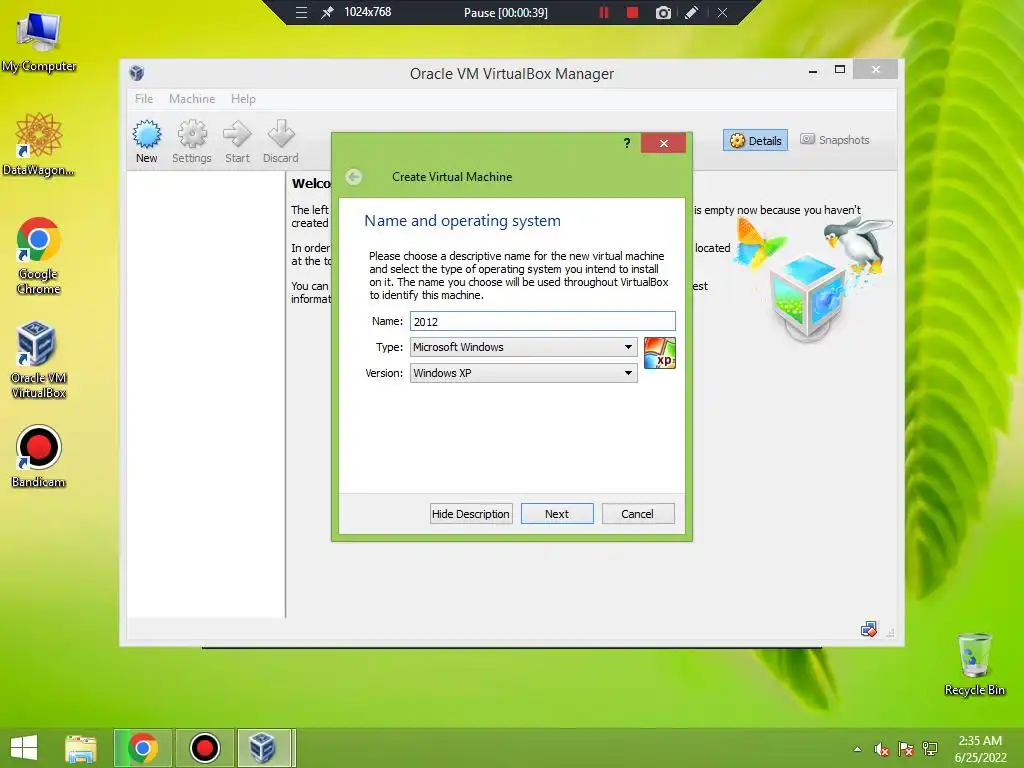
Task: Close the recorder bar with X icon
Action: 722,12
